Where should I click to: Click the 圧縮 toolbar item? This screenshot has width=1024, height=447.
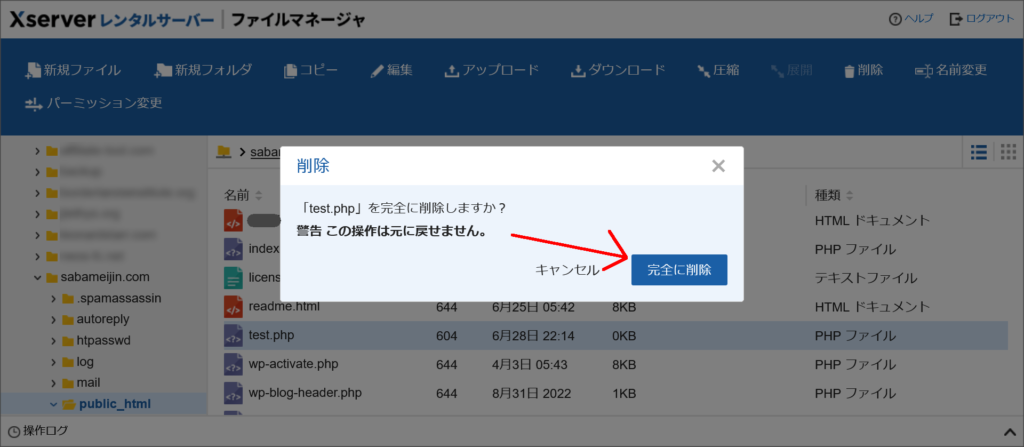point(718,71)
